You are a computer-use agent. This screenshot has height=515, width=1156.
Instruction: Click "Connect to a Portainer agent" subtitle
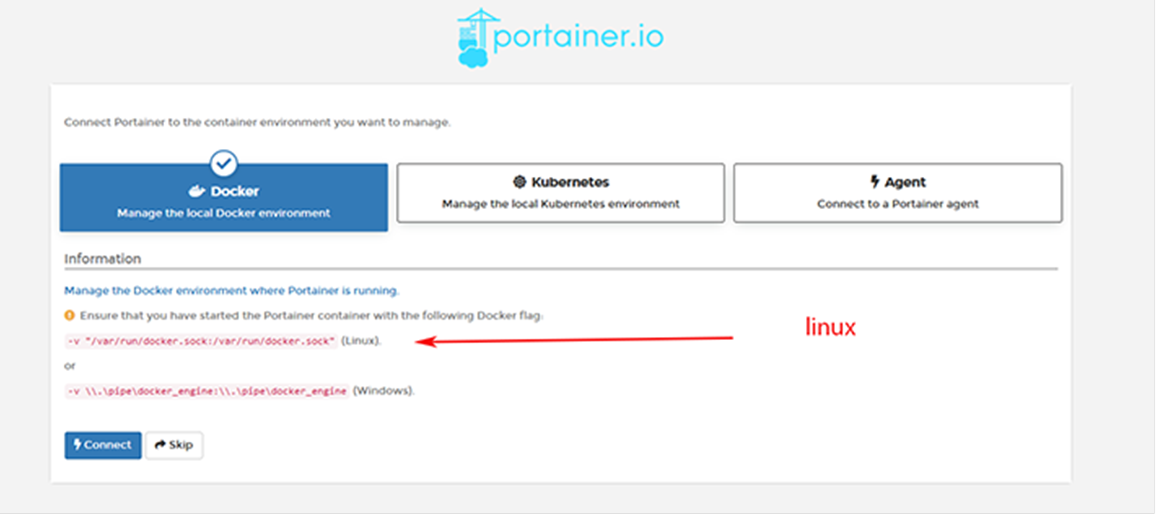[898, 204]
